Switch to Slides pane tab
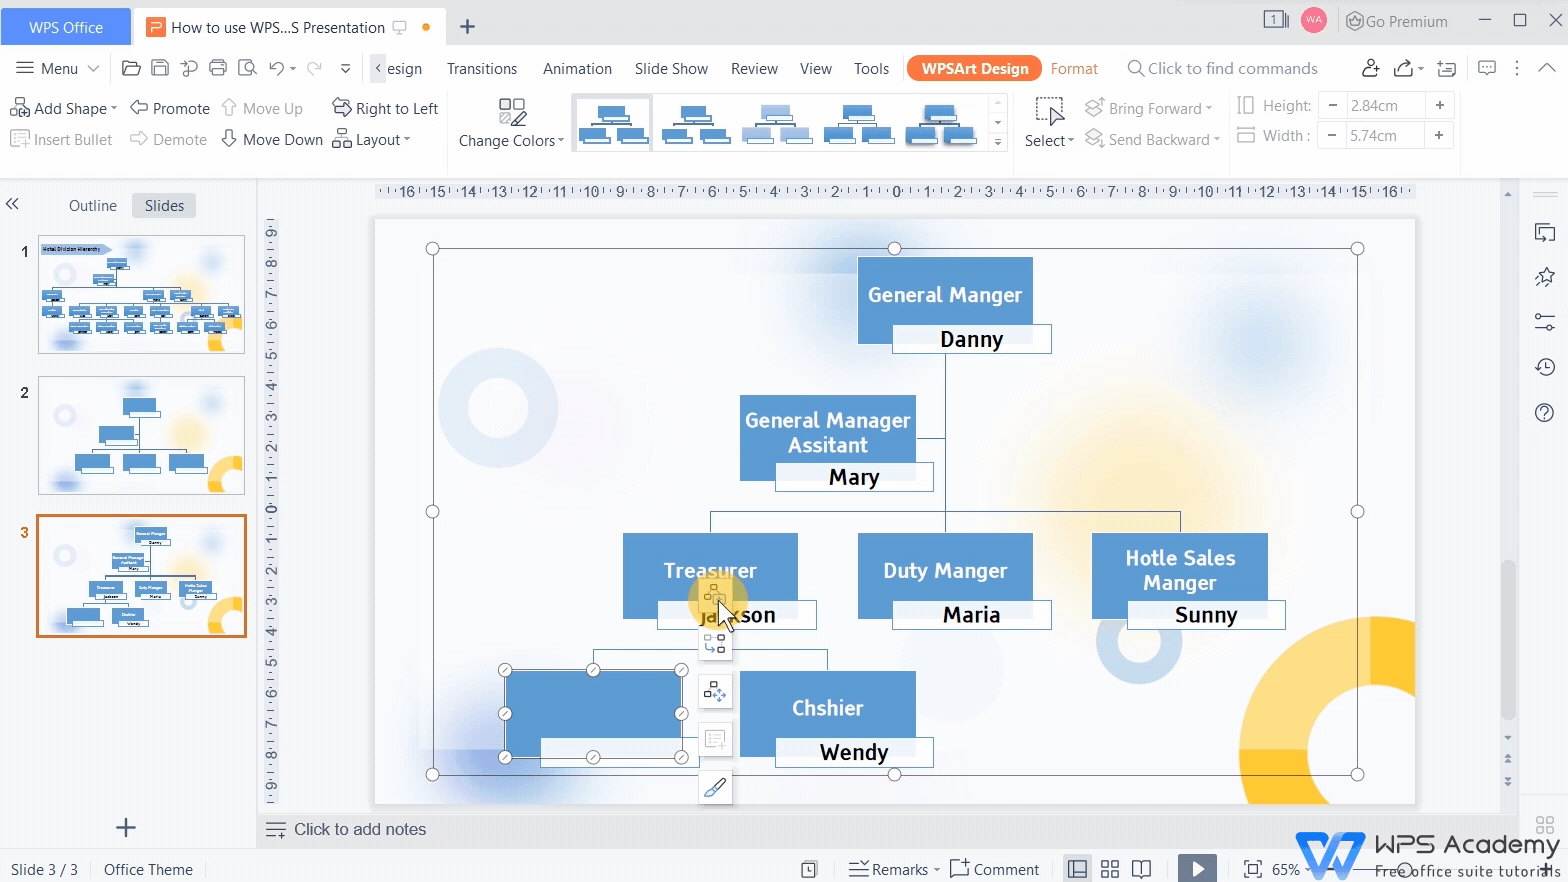The width and height of the screenshot is (1568, 882). (164, 205)
